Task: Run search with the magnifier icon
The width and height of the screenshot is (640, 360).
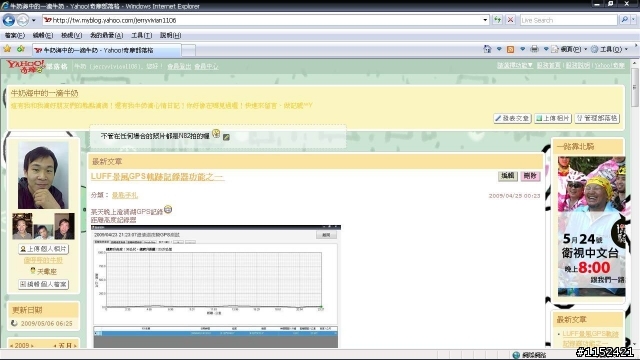Action: coord(624,20)
